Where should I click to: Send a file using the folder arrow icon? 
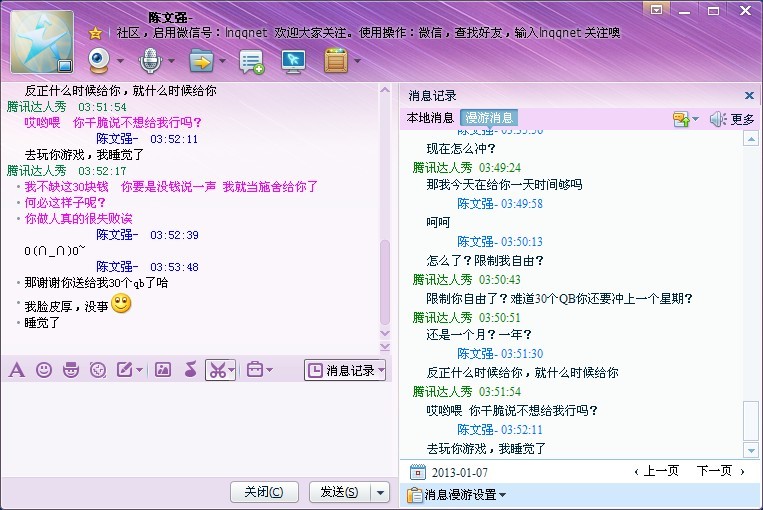(x=201, y=61)
